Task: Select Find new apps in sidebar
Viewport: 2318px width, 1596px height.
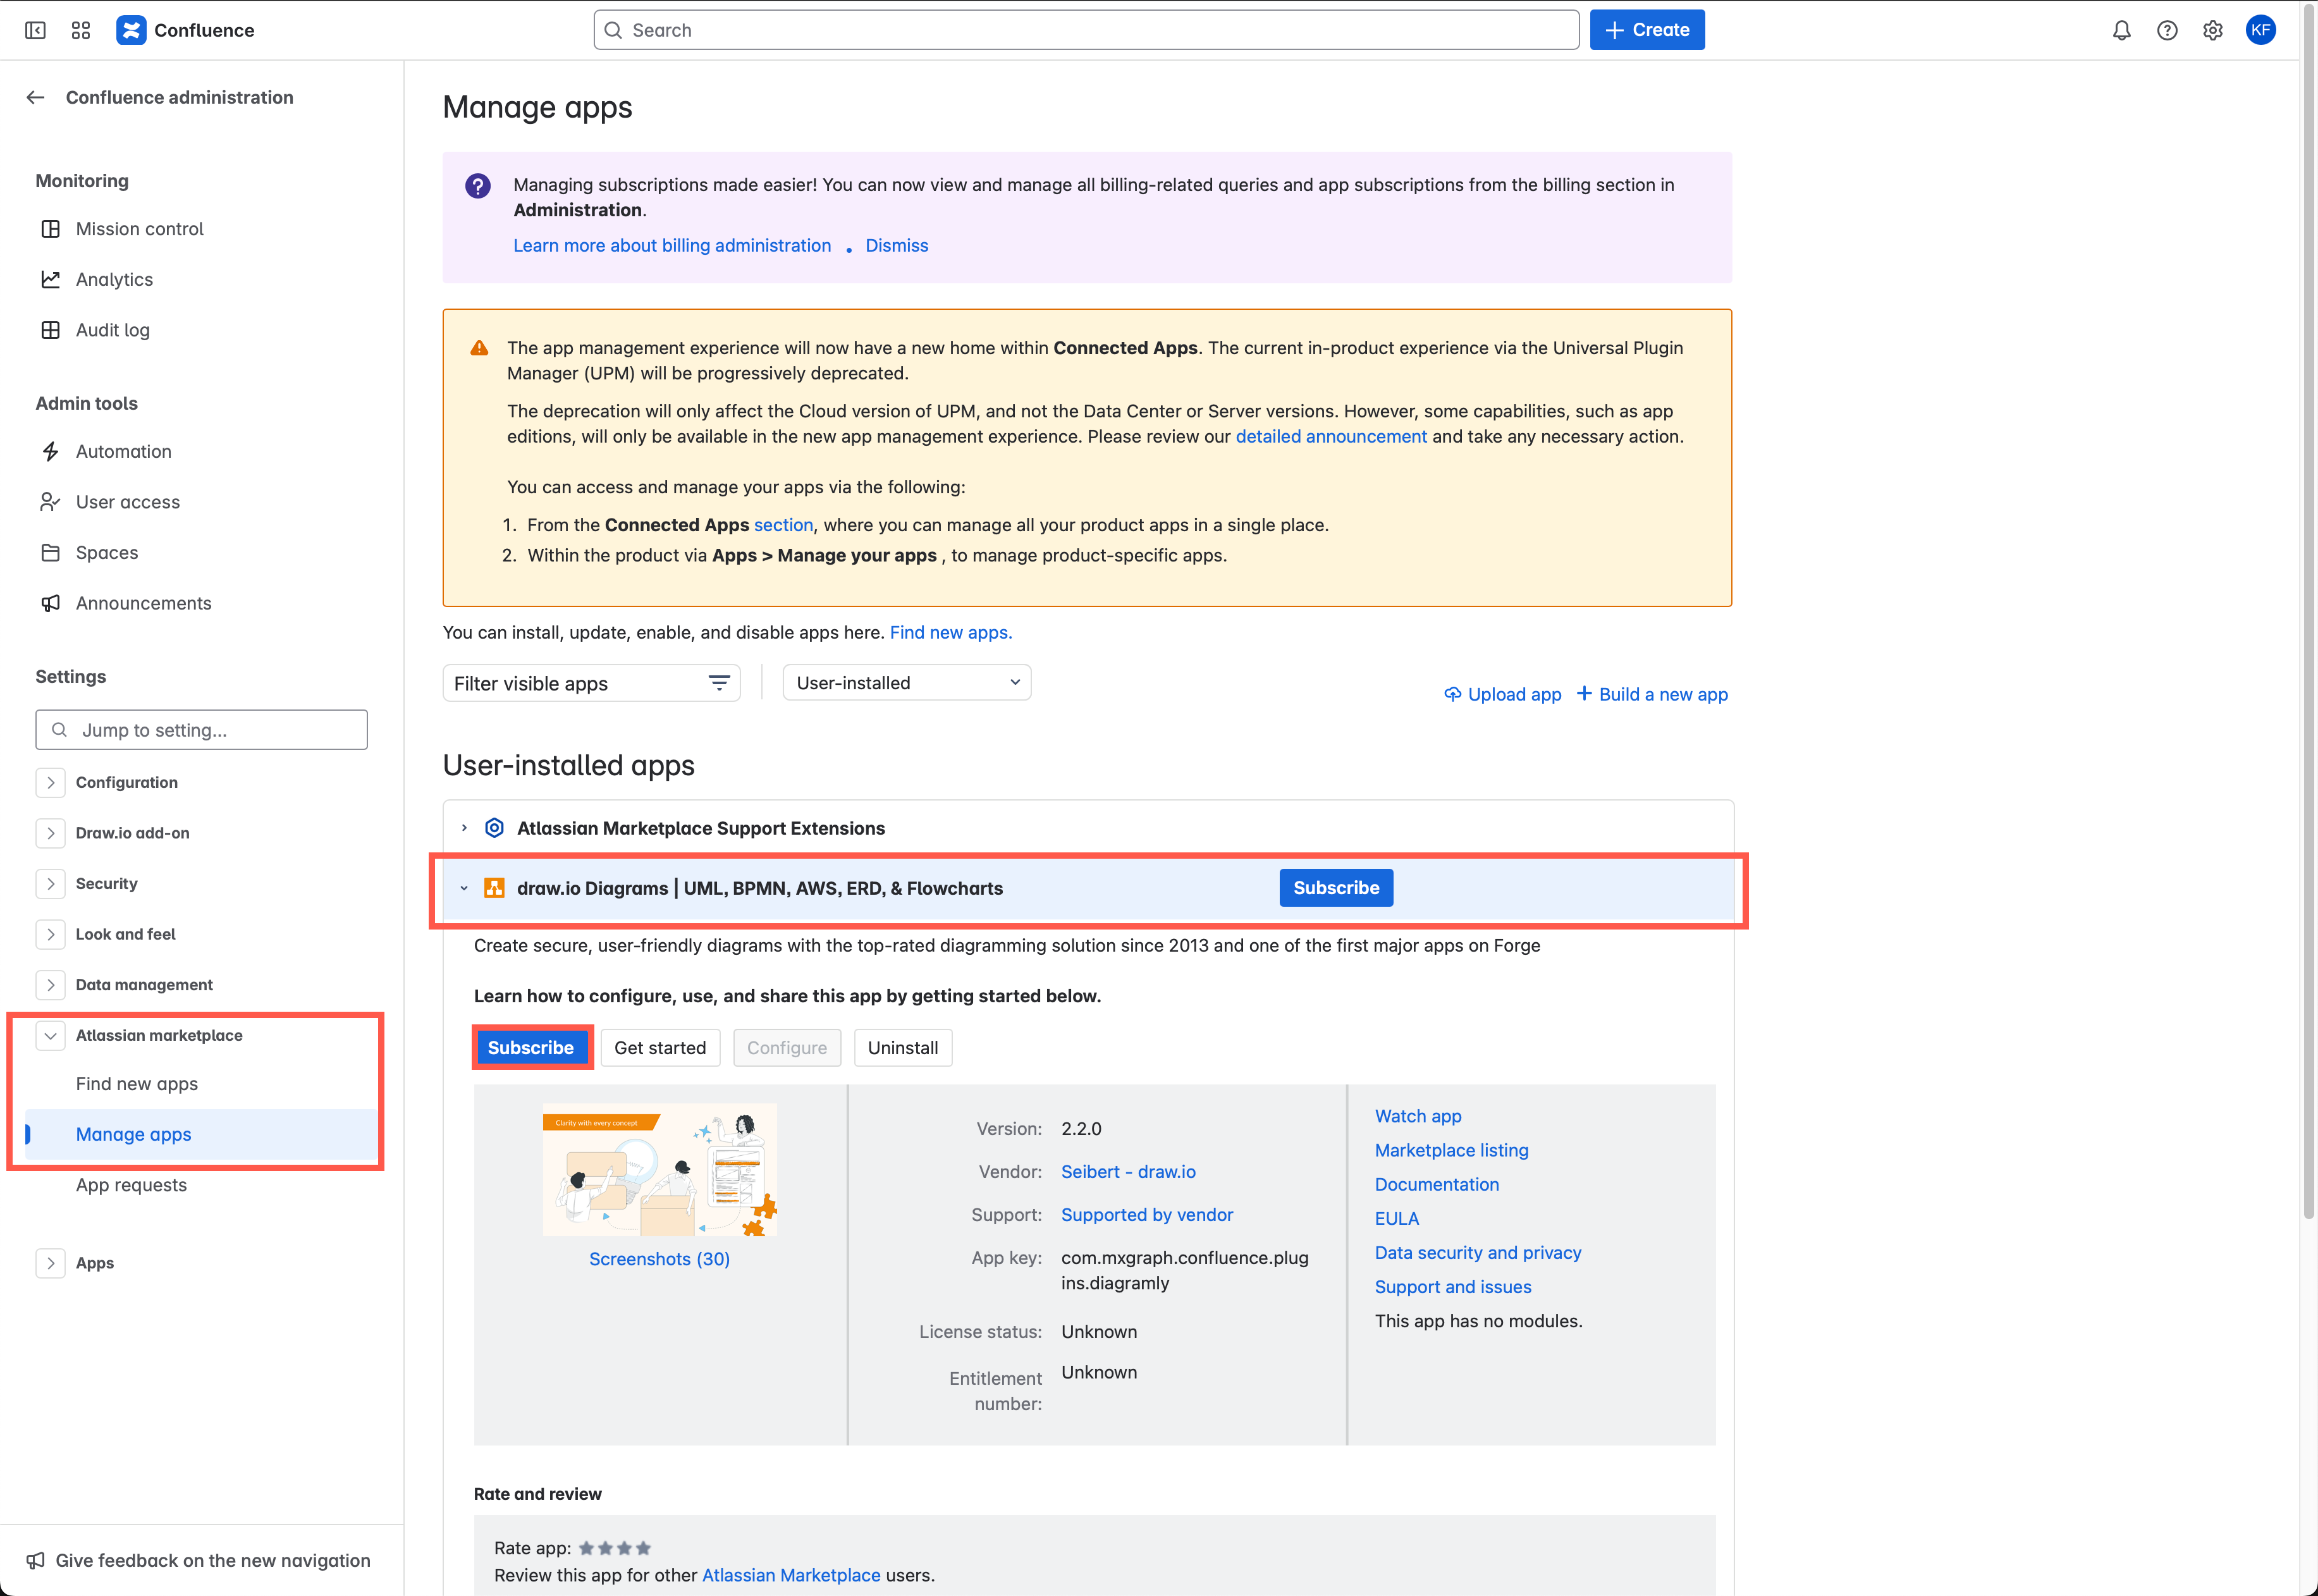Action: tap(136, 1083)
